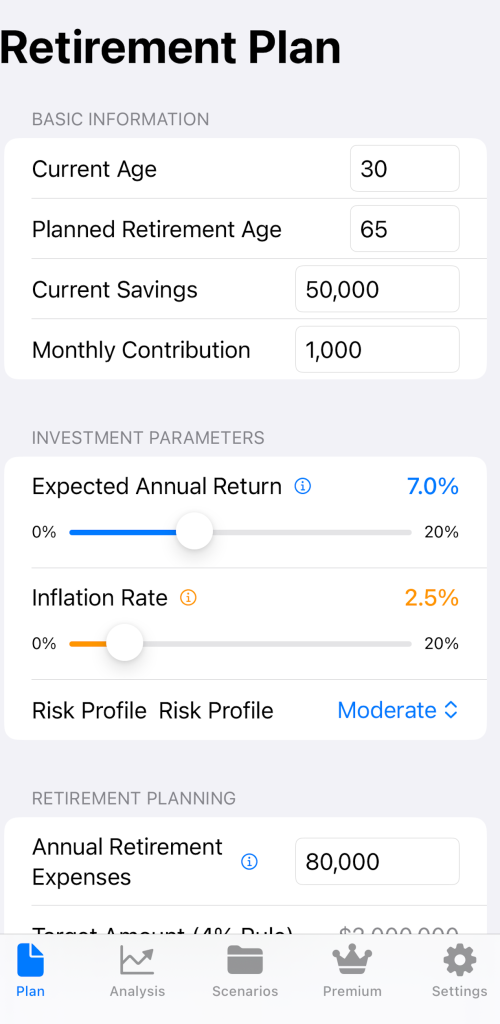Open the Analysis chart tab icon
500x1024 pixels.
click(x=137, y=961)
